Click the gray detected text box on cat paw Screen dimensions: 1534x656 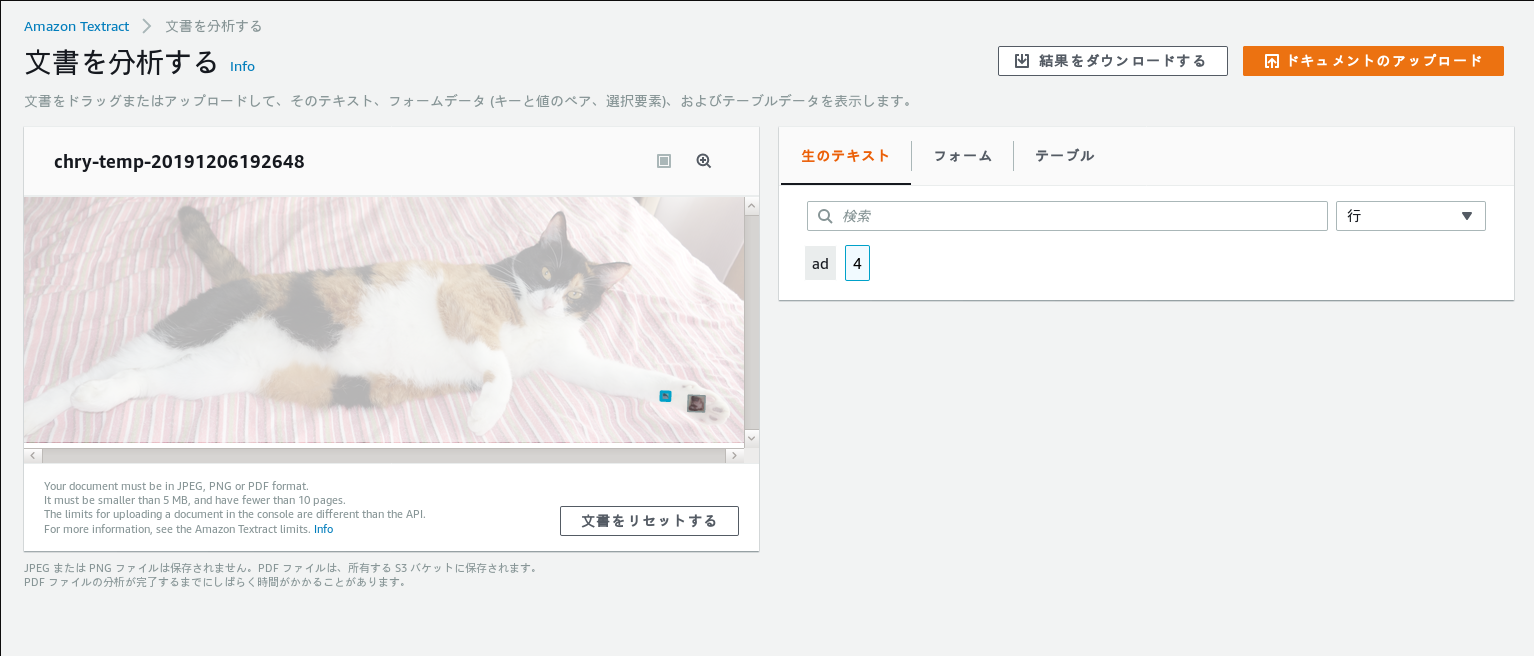[x=696, y=403]
